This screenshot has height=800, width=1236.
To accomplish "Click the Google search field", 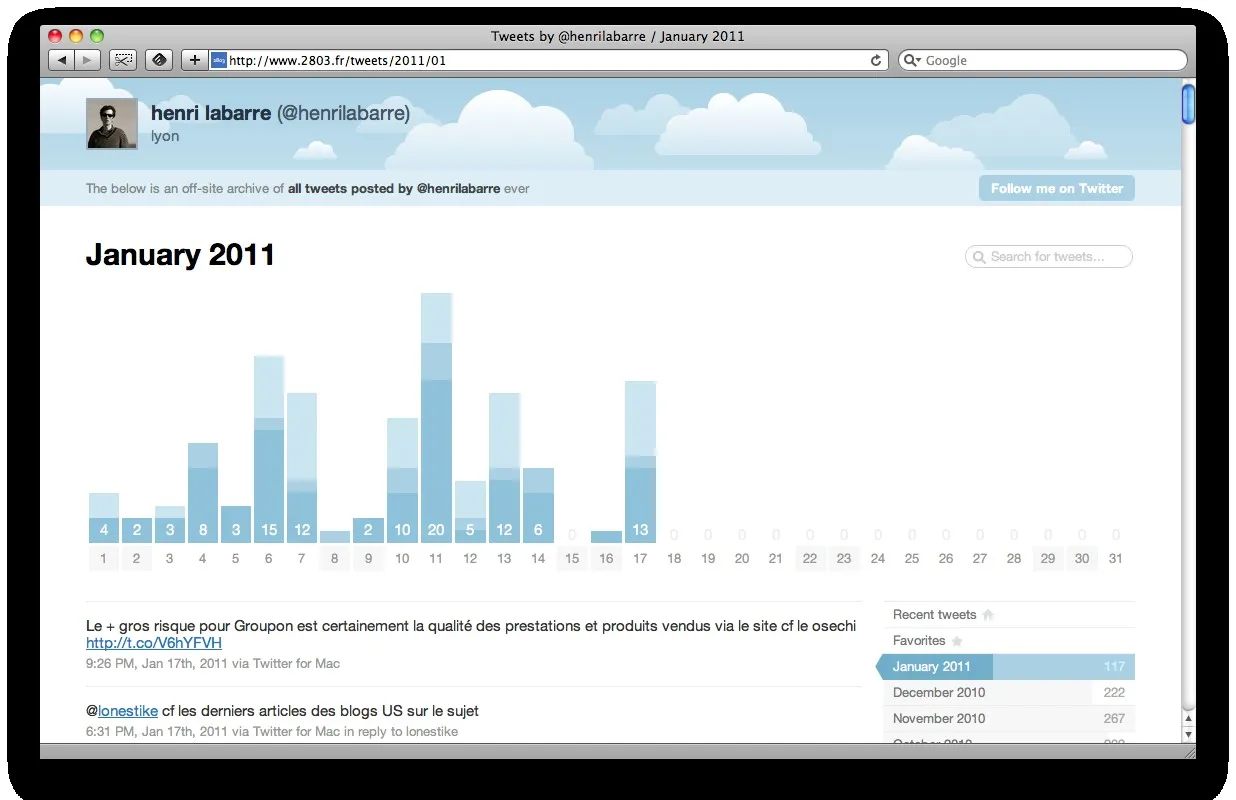I will pyautogui.click(x=1042, y=60).
